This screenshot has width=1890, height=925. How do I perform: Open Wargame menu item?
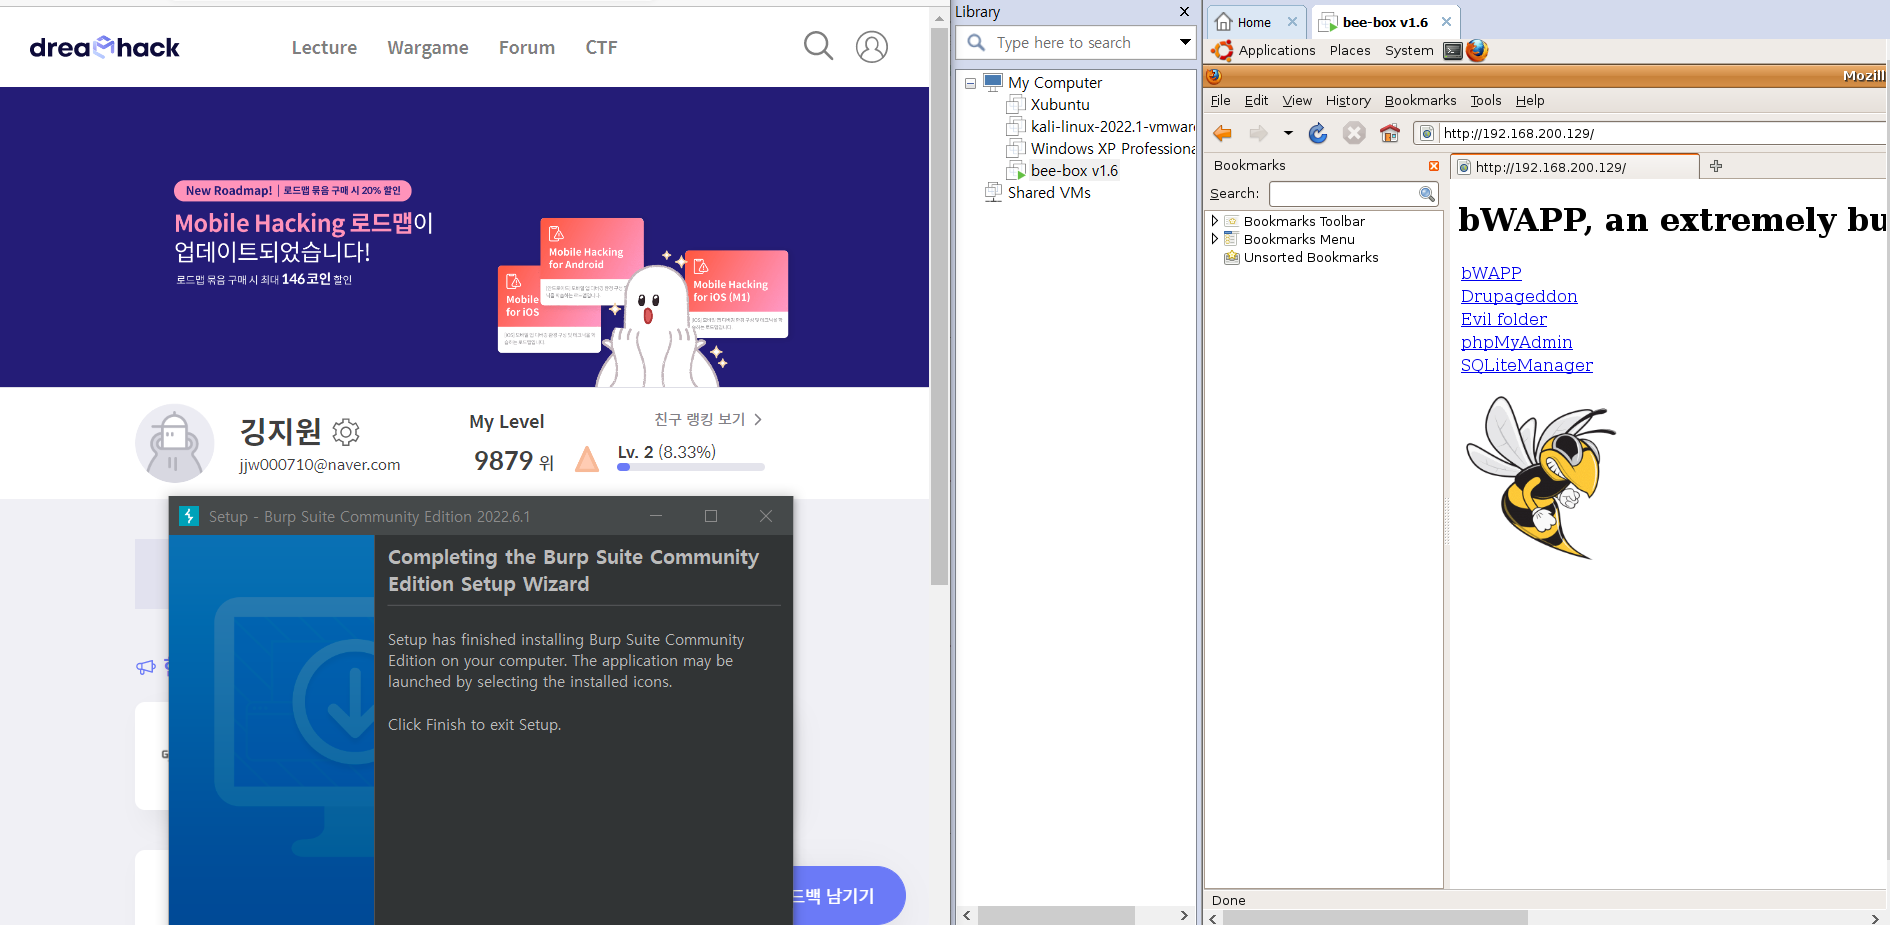[428, 47]
